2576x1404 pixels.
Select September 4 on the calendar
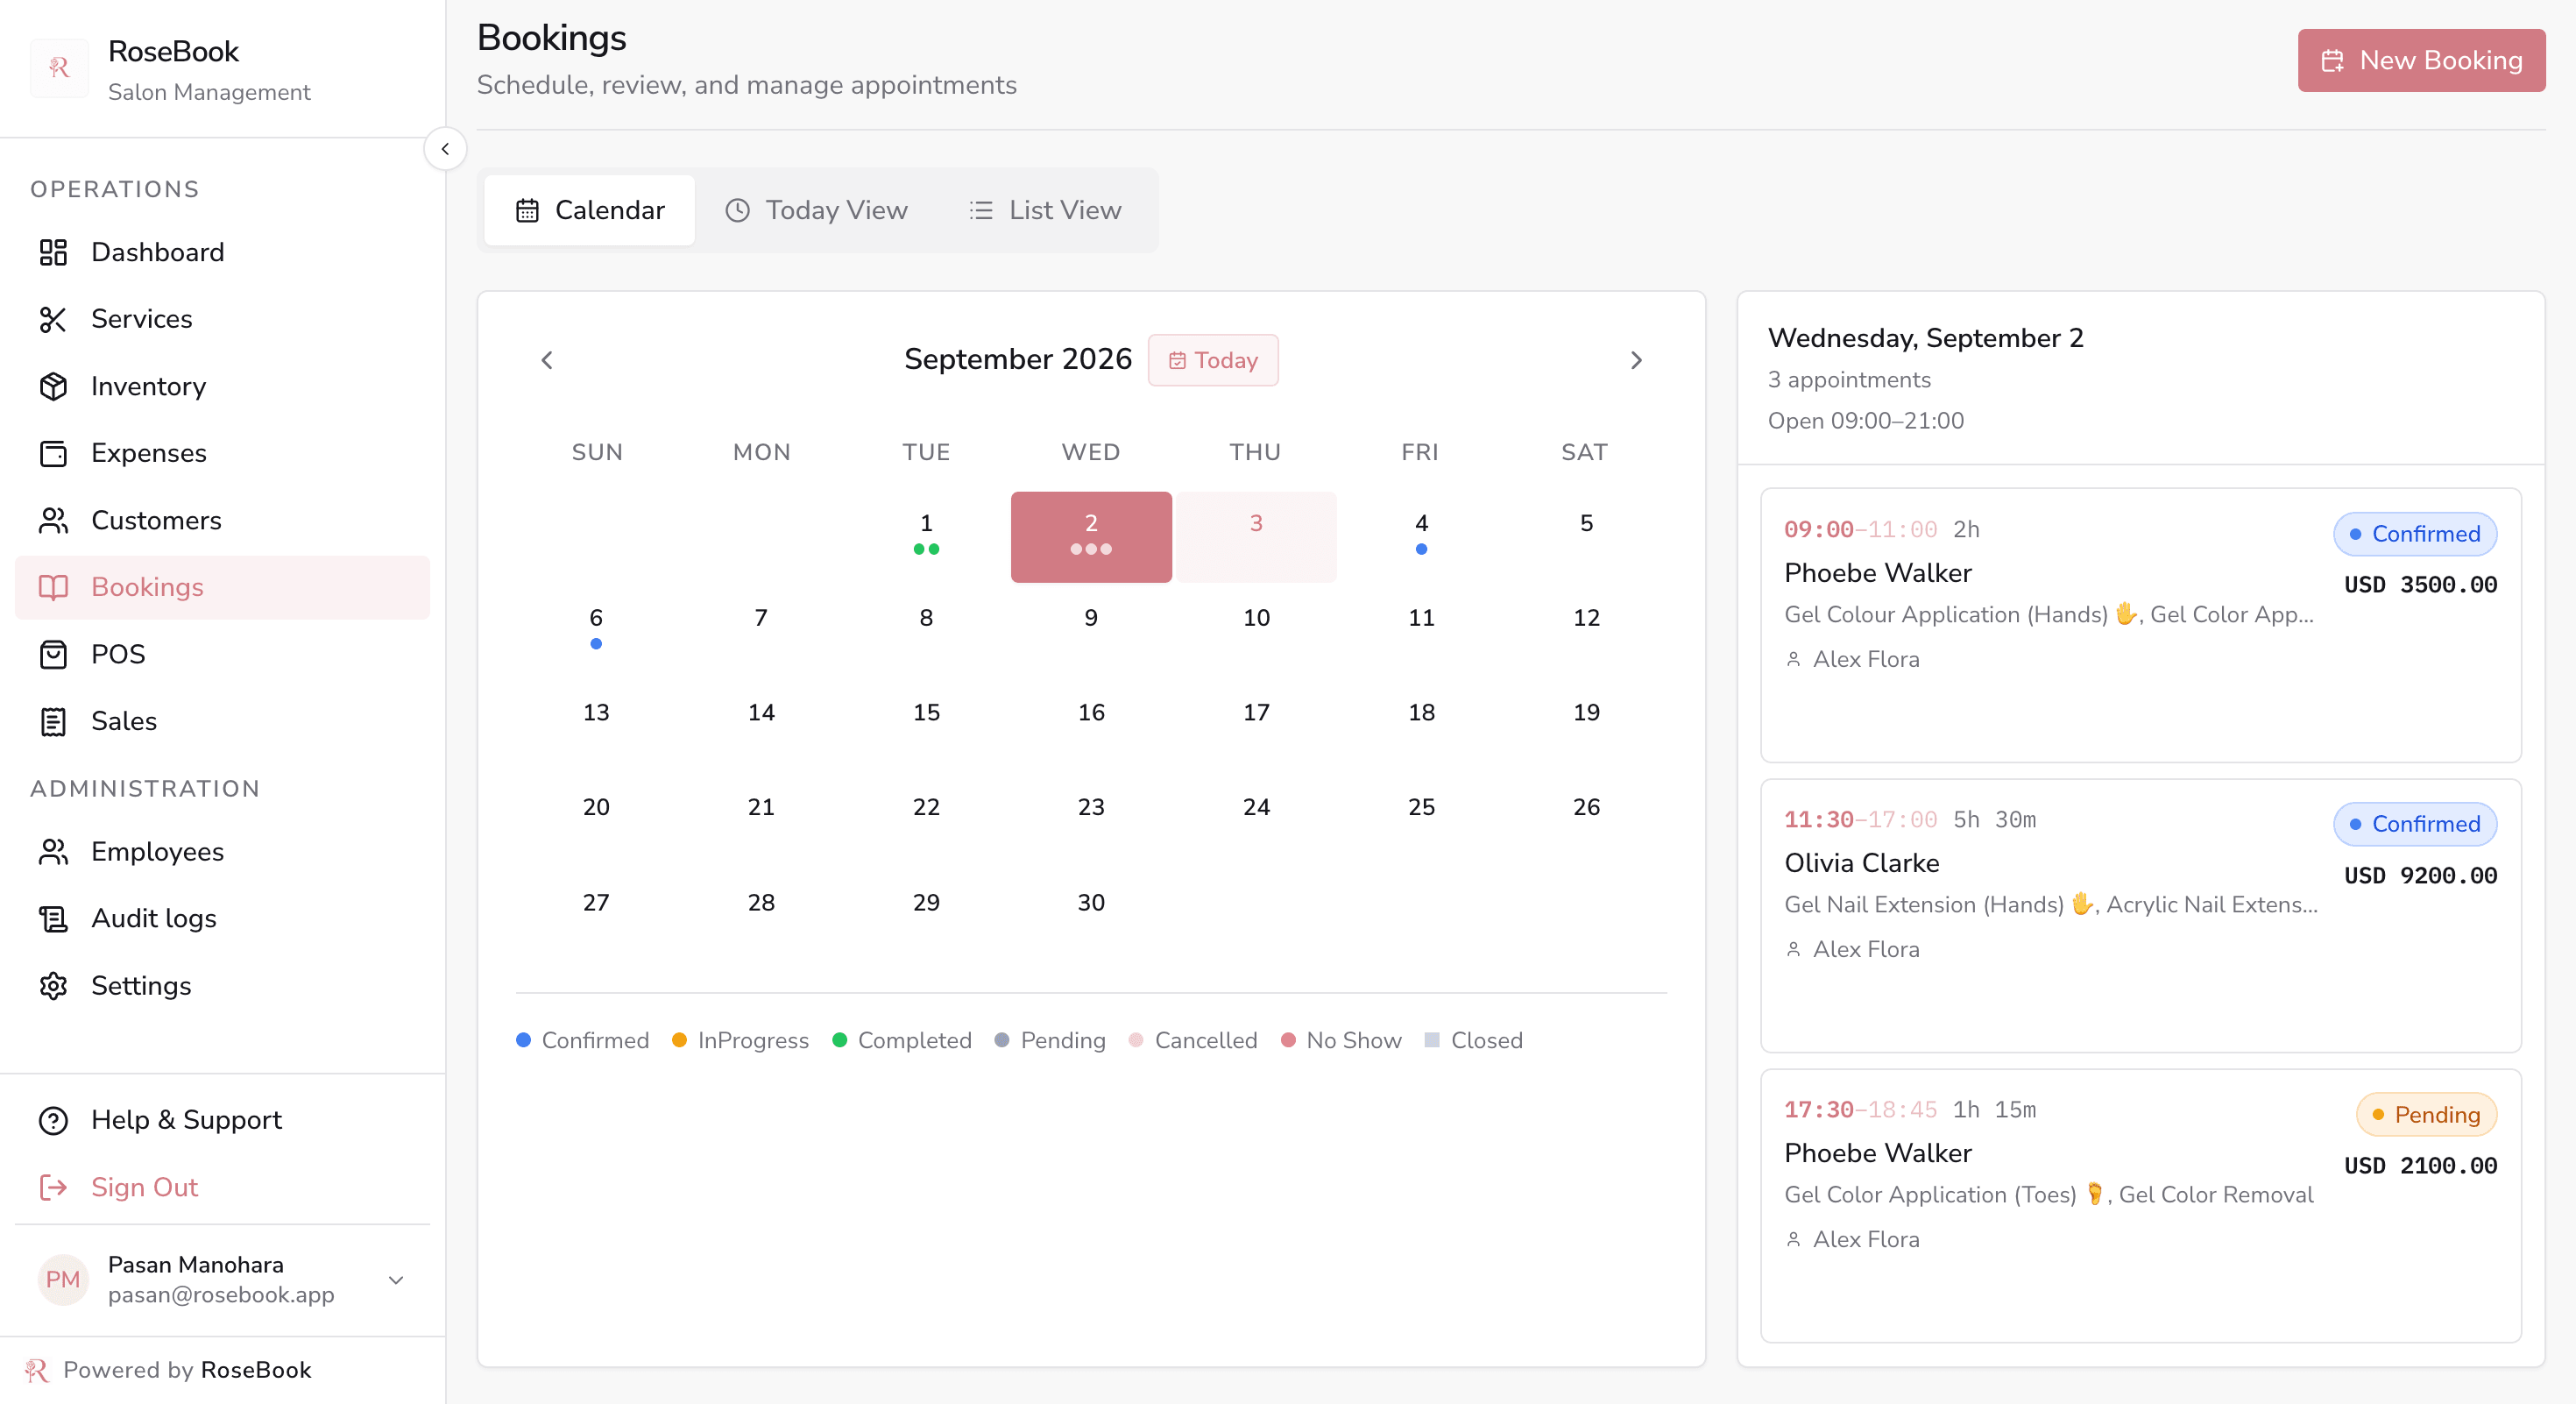coord(1421,537)
